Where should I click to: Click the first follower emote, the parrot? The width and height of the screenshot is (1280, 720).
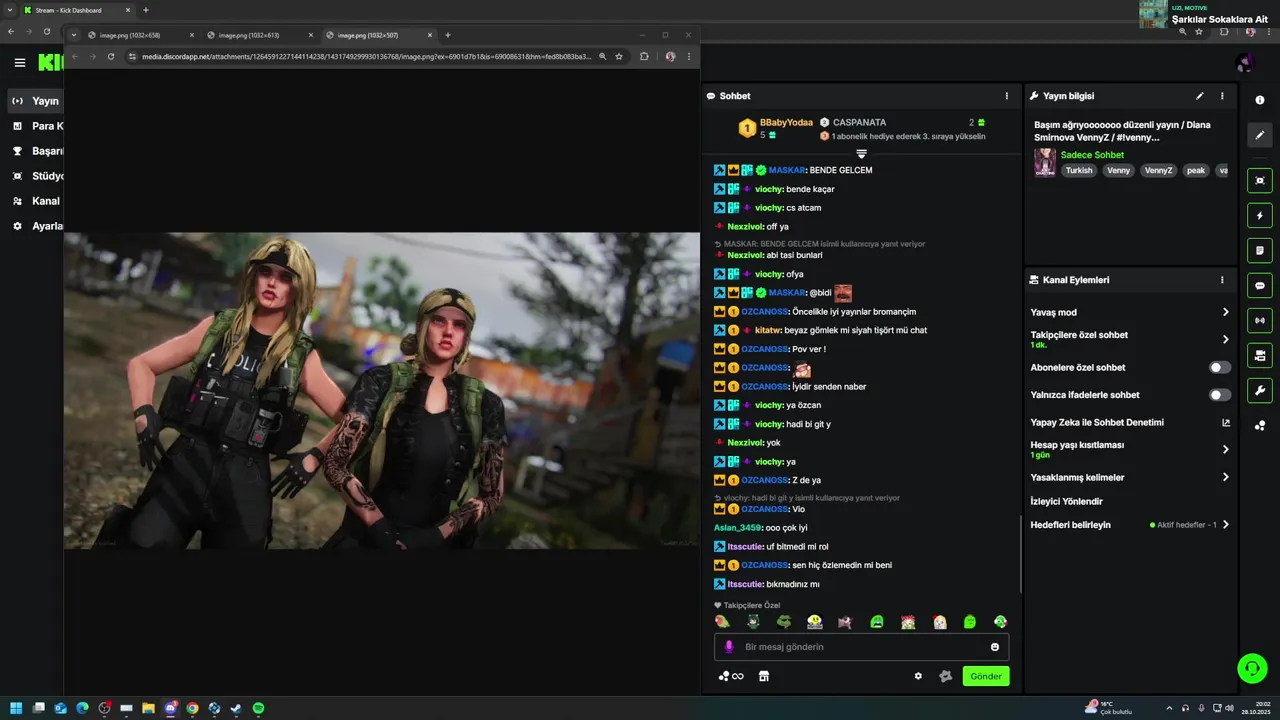coord(722,622)
